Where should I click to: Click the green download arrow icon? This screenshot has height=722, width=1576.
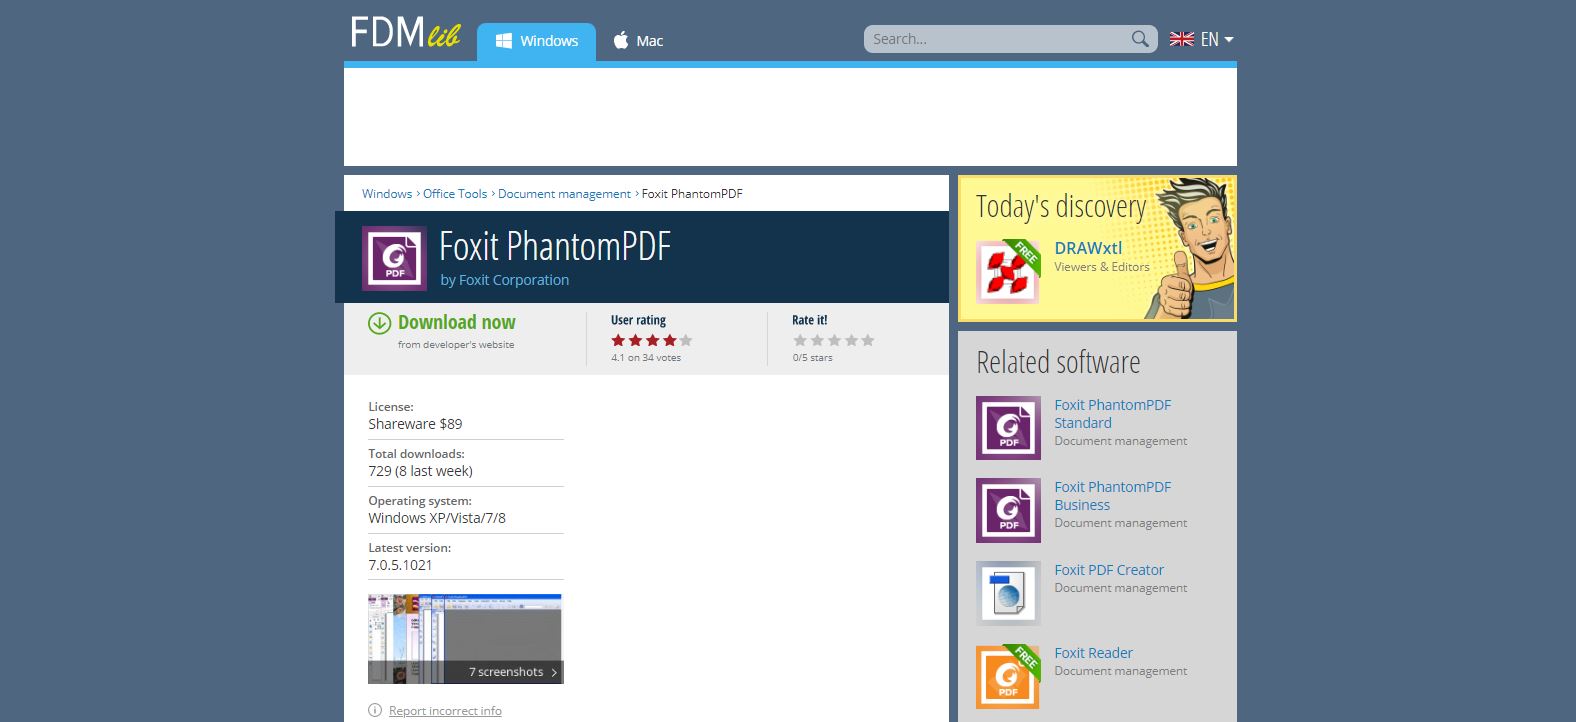tap(379, 323)
